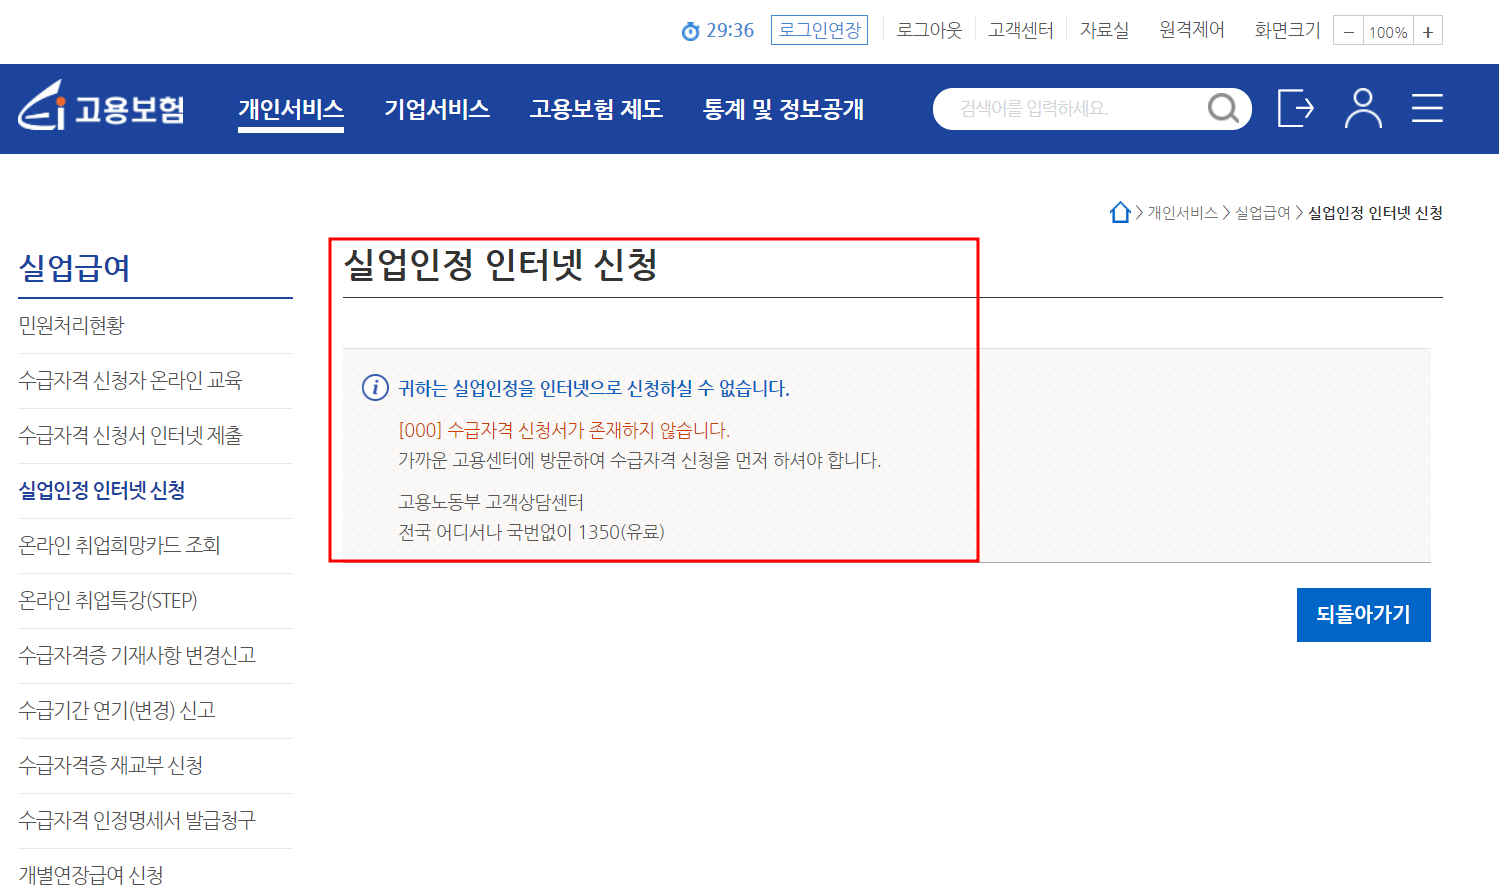Switch to the 기업서비스 tab
The height and width of the screenshot is (887, 1499).
point(437,108)
